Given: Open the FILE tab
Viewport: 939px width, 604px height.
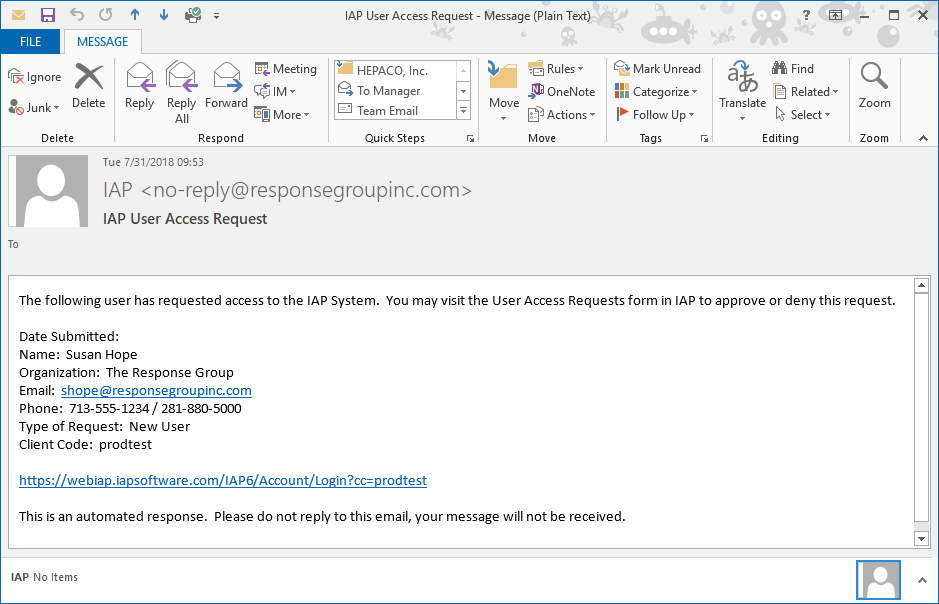Looking at the screenshot, I should [30, 42].
